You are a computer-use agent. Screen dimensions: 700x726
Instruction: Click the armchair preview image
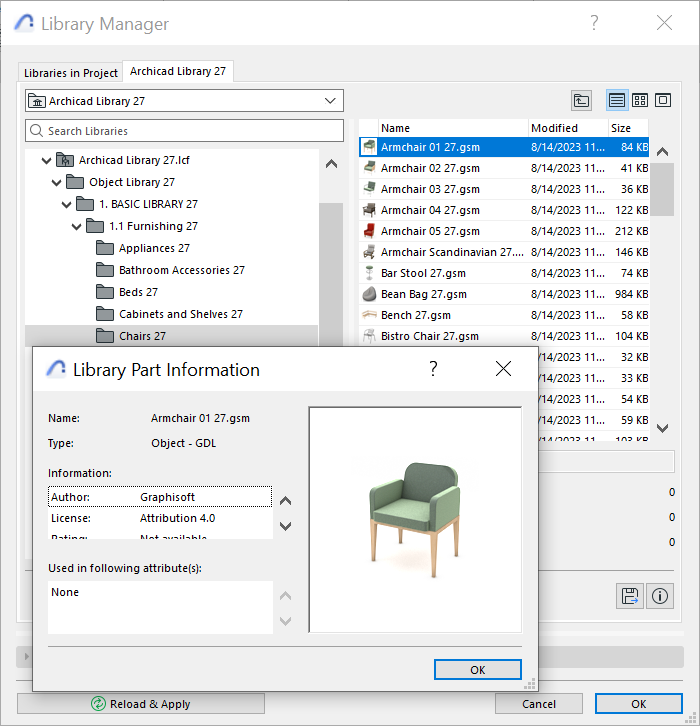pyautogui.click(x=415, y=519)
